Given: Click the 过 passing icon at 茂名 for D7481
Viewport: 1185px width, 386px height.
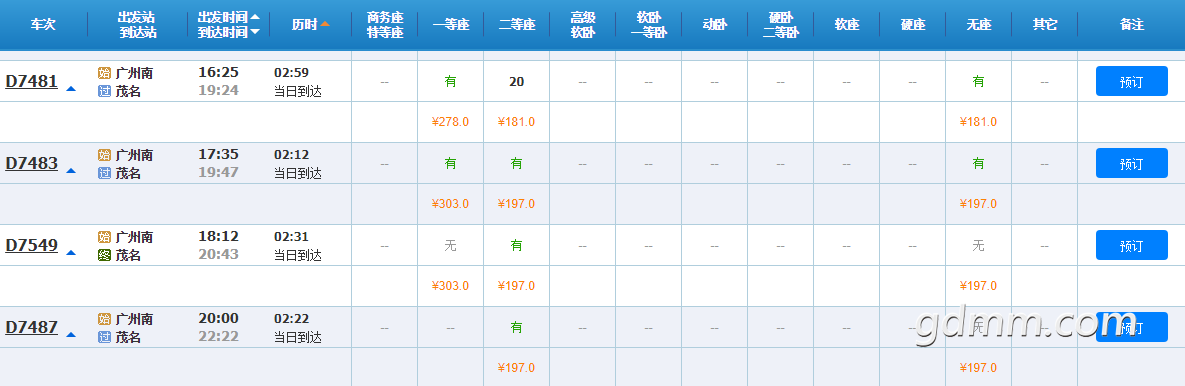Looking at the screenshot, I should [104, 91].
